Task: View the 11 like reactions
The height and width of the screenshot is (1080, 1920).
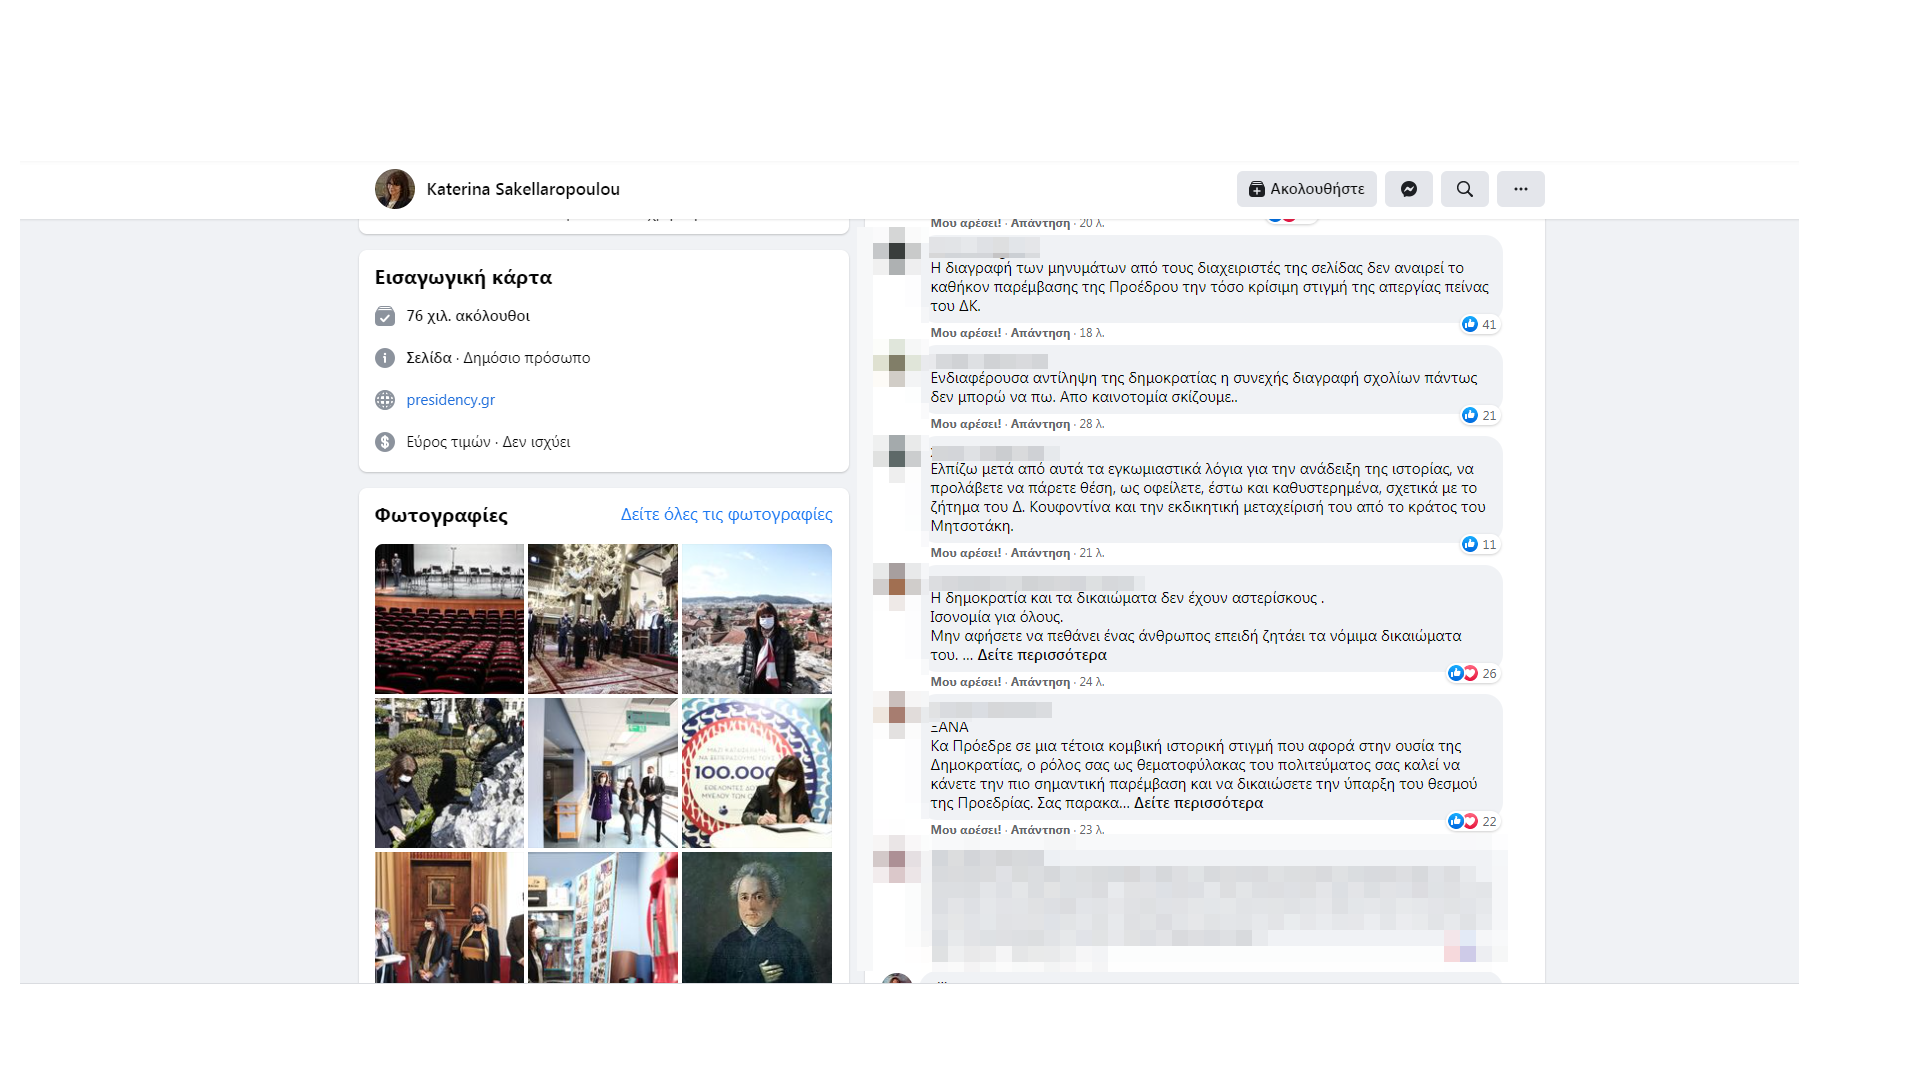Action: click(1479, 544)
